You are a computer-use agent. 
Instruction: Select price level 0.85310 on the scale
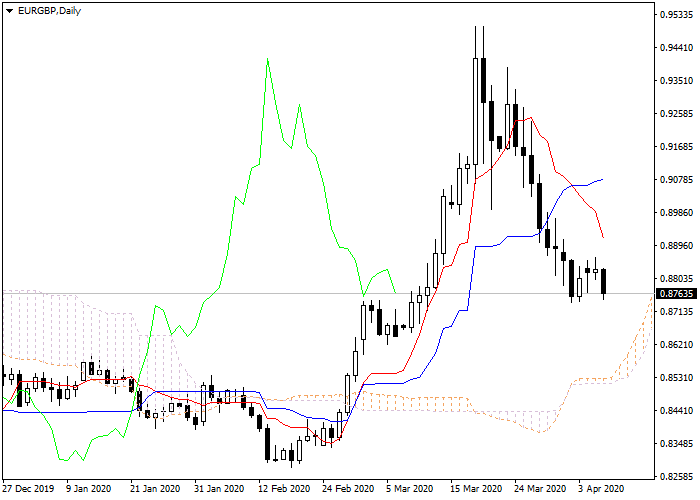676,378
